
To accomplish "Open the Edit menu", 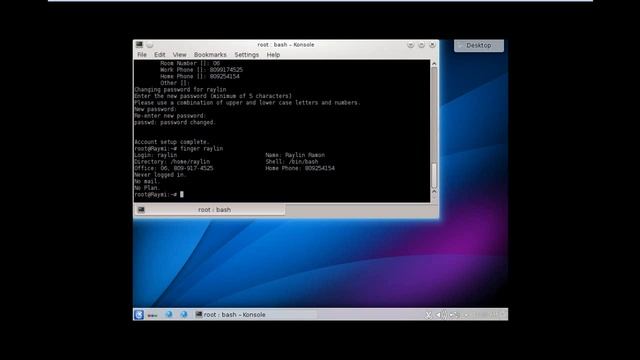I will (x=160, y=55).
